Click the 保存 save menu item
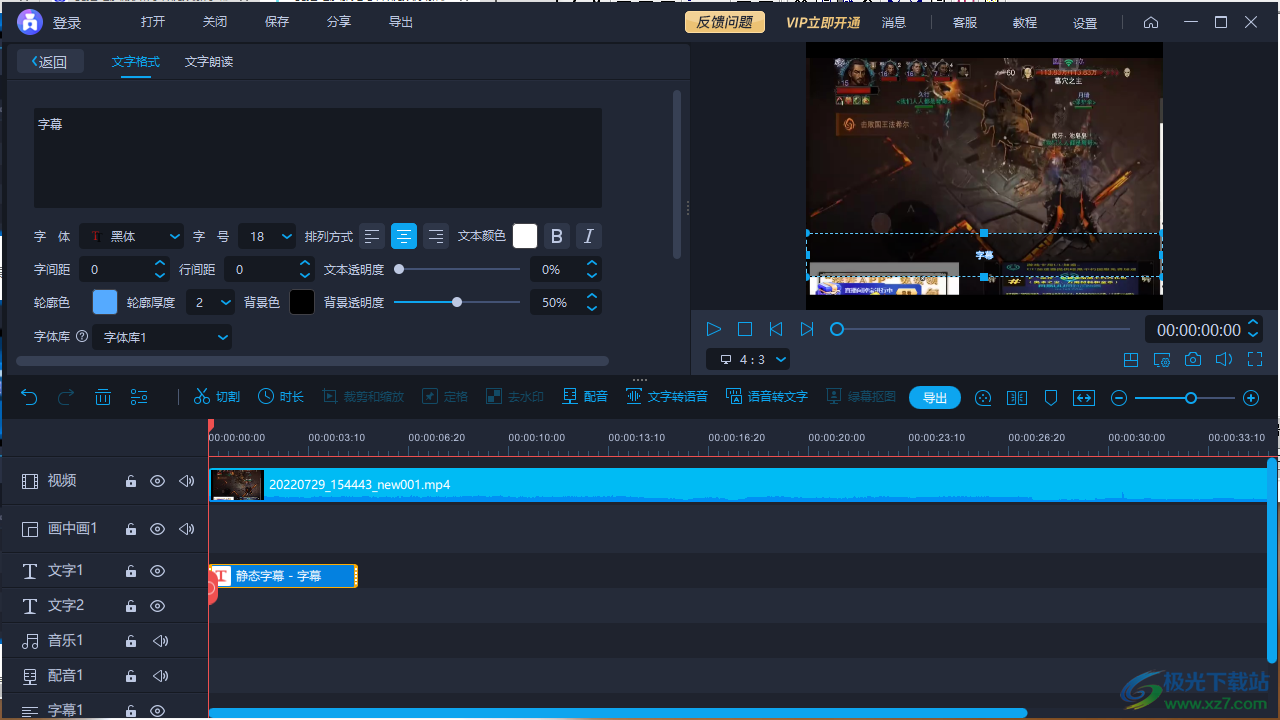 [277, 22]
